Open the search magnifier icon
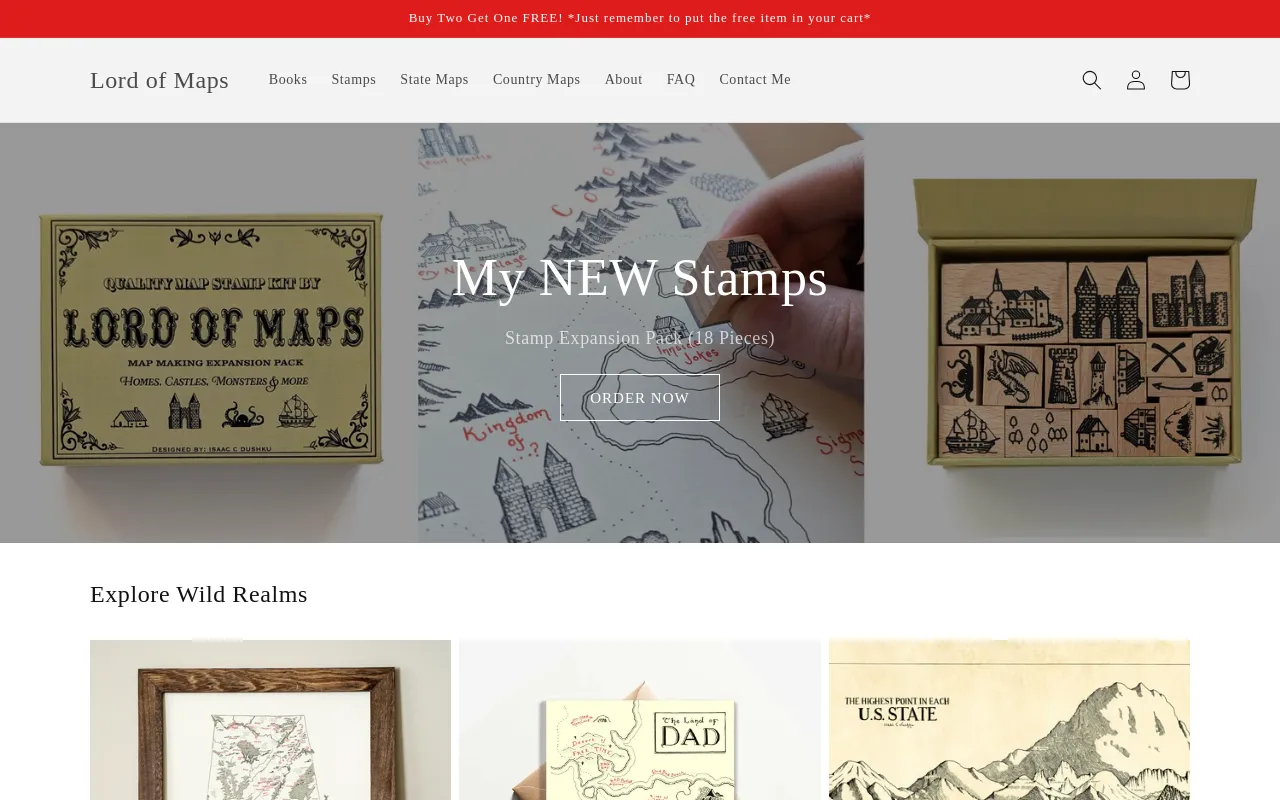Screen dimensions: 1280x800 tap(1092, 80)
